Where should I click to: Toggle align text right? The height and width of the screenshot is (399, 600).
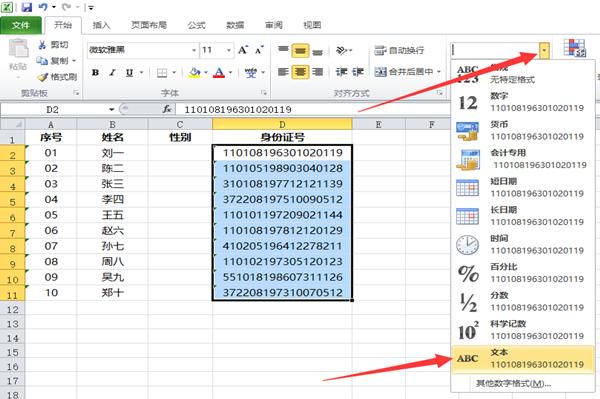pos(318,72)
